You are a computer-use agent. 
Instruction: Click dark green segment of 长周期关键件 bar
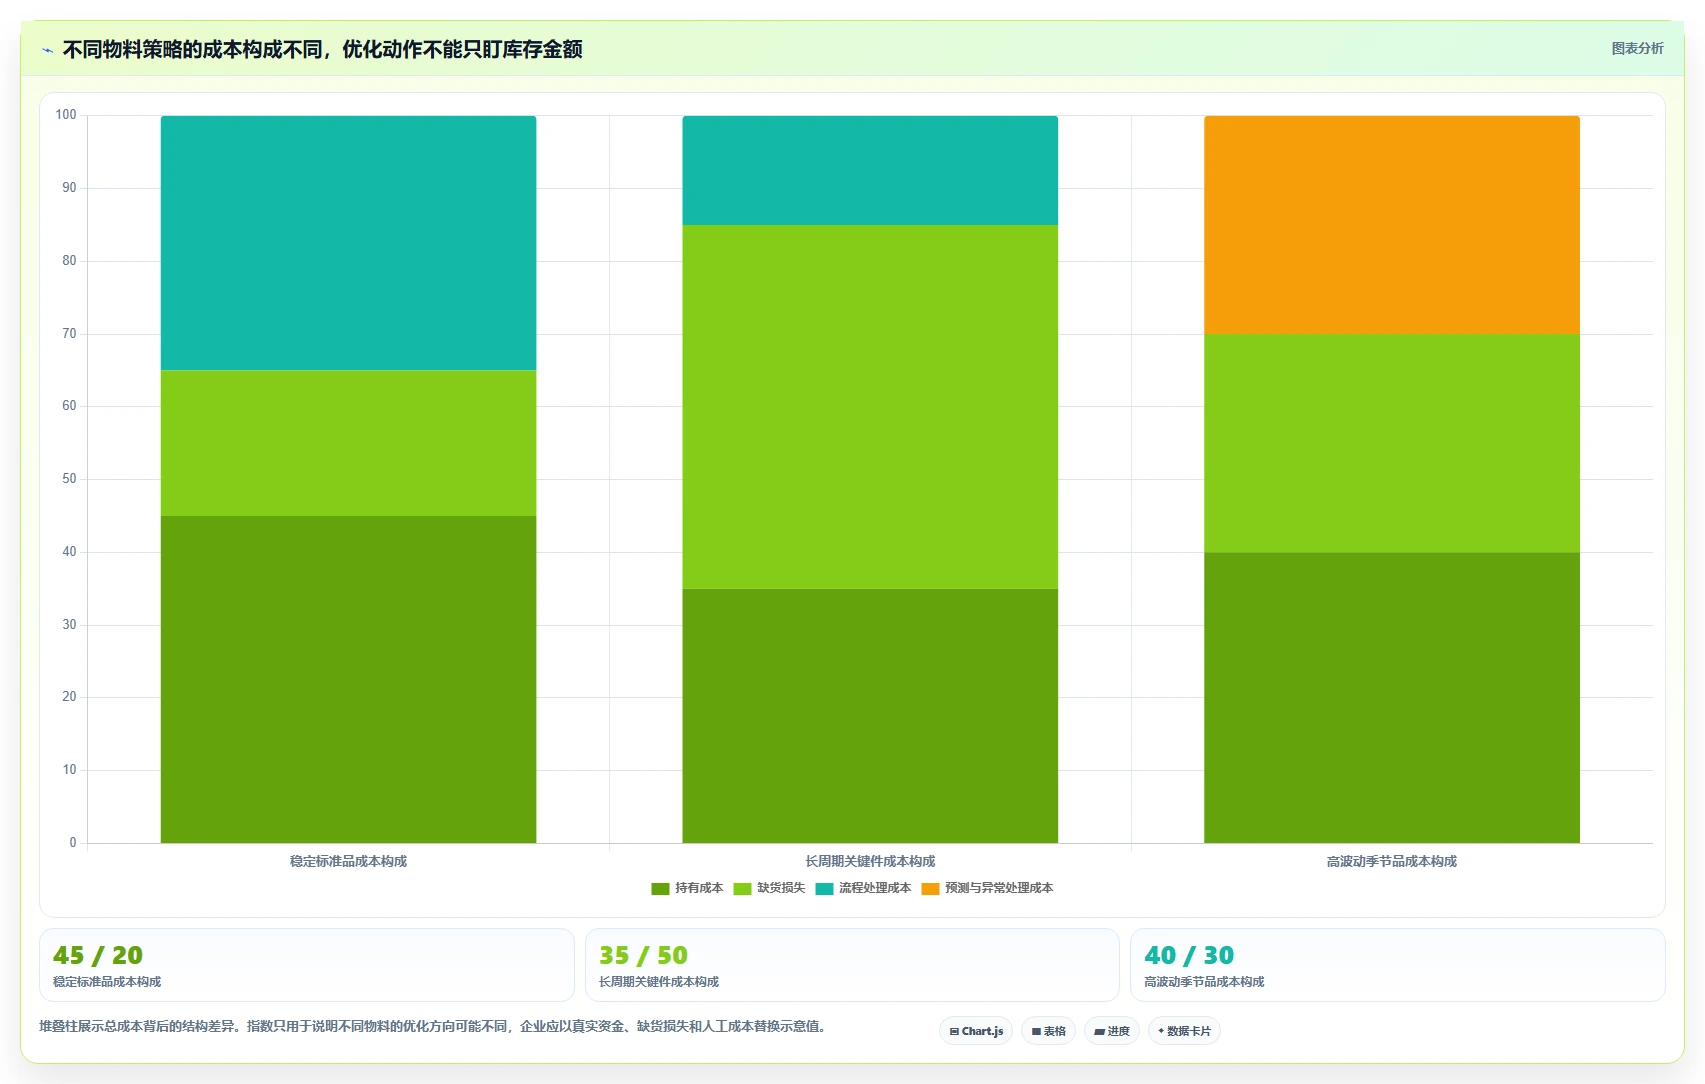coord(870,716)
